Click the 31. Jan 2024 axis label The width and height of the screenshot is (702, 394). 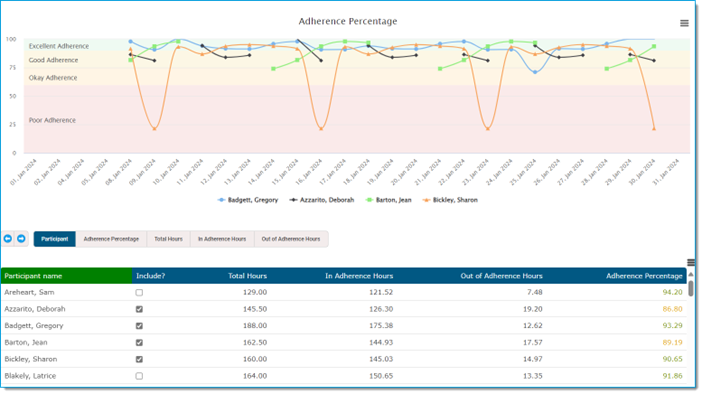[x=666, y=172]
